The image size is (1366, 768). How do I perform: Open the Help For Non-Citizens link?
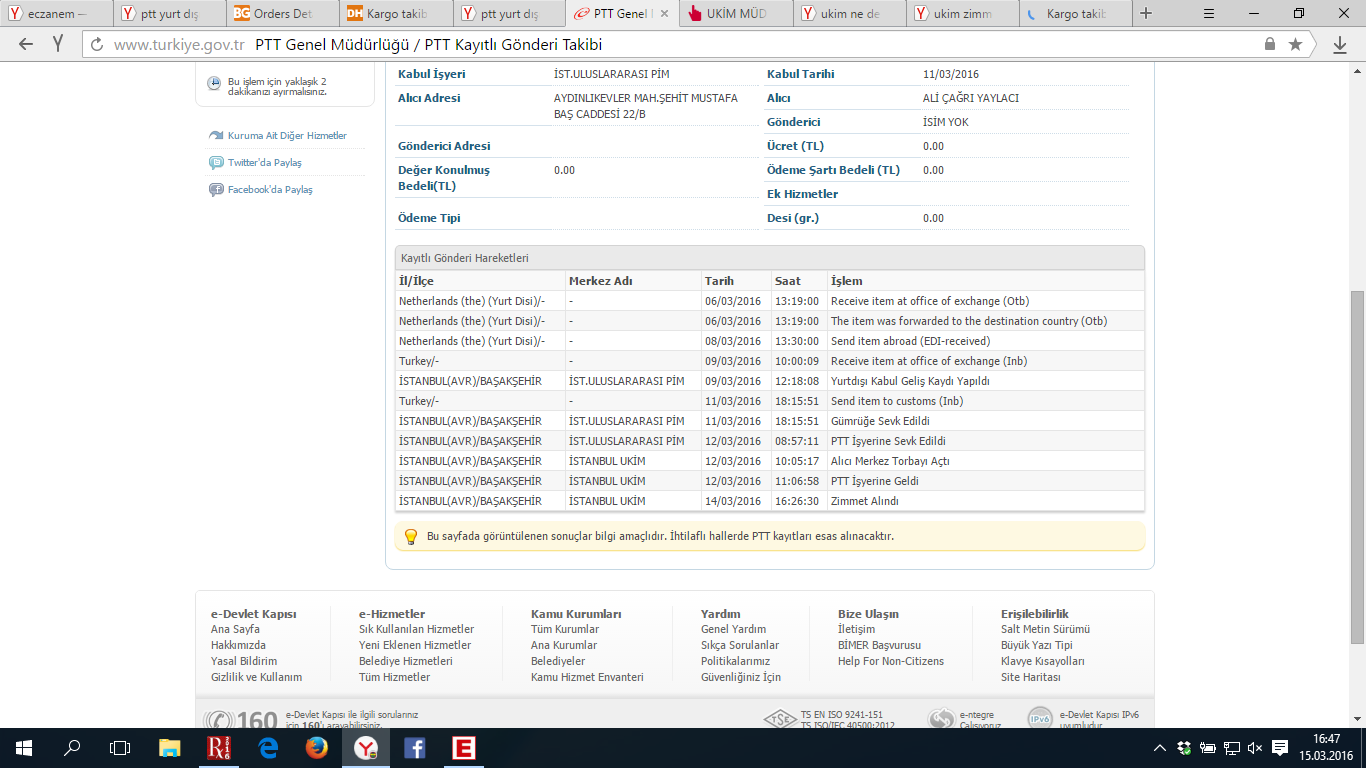pos(891,662)
